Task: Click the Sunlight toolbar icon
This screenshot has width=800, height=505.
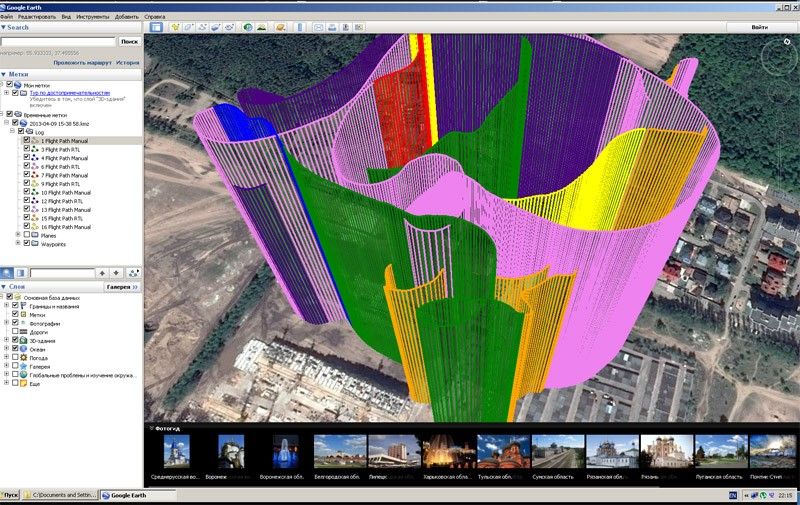Action: coord(262,27)
